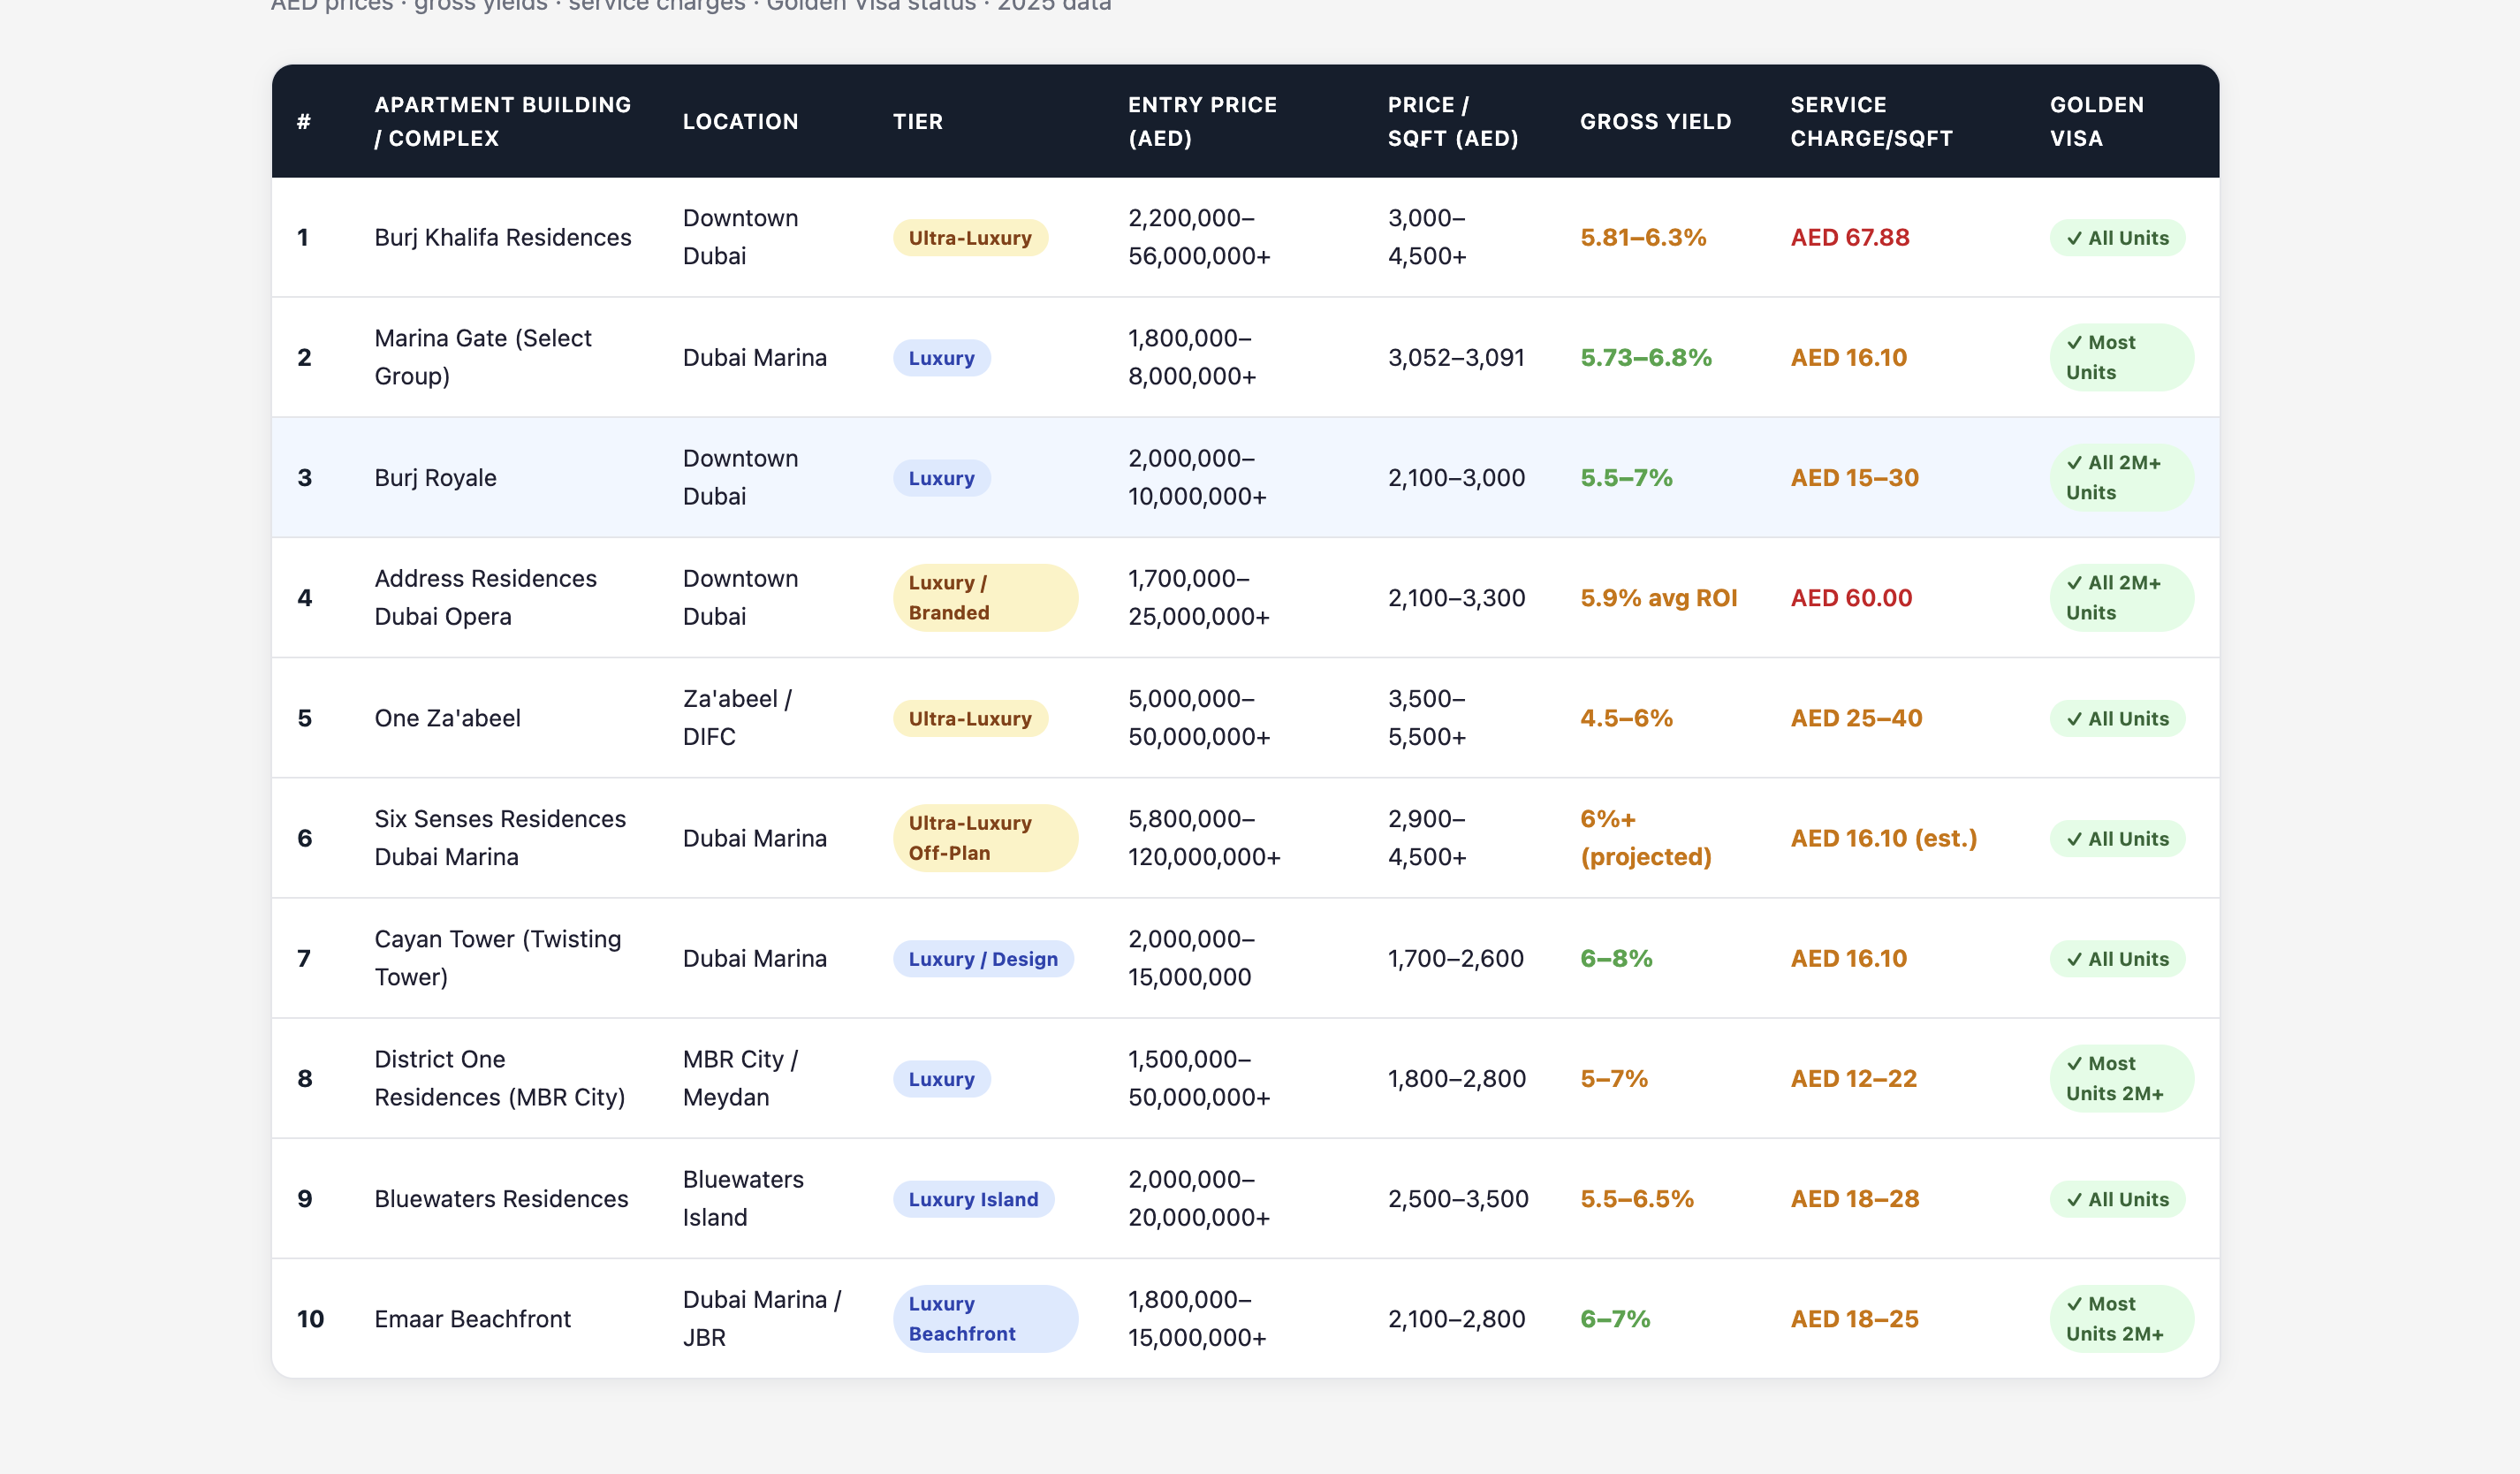Click the Golden Visa column header
This screenshot has height=1474, width=2520.
point(2095,121)
